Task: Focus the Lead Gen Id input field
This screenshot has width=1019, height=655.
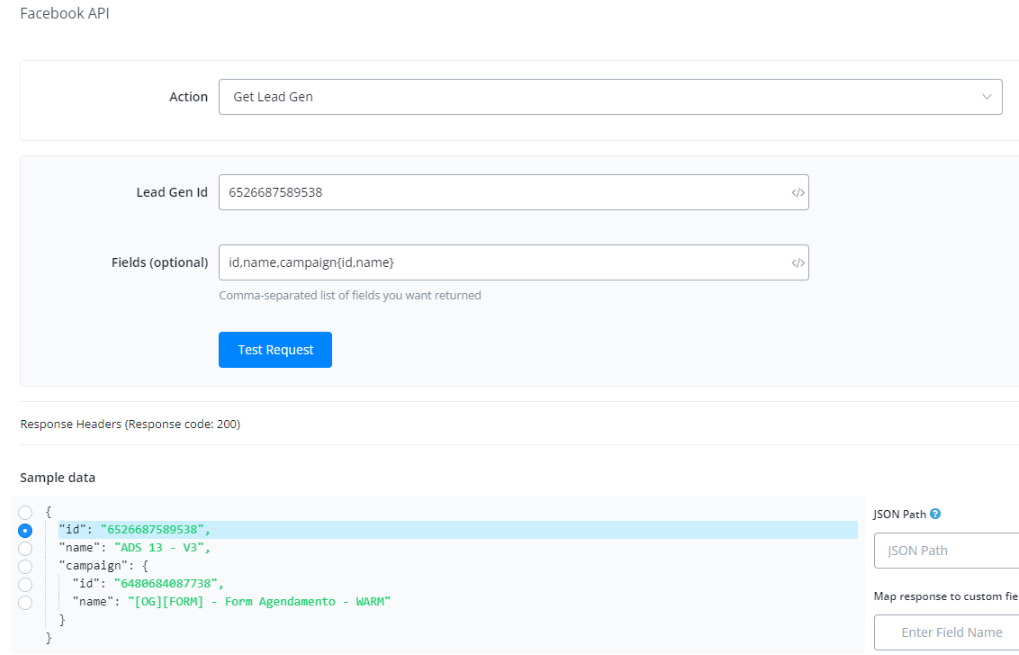Action: pyautogui.click(x=500, y=193)
